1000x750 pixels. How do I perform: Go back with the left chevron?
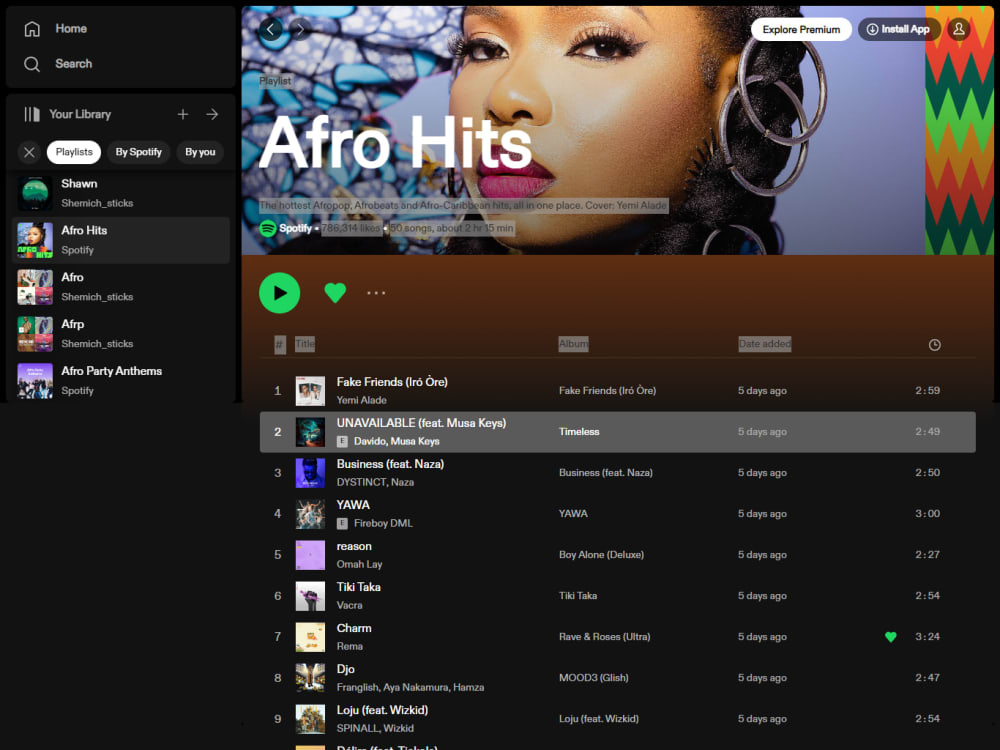pyautogui.click(x=270, y=29)
